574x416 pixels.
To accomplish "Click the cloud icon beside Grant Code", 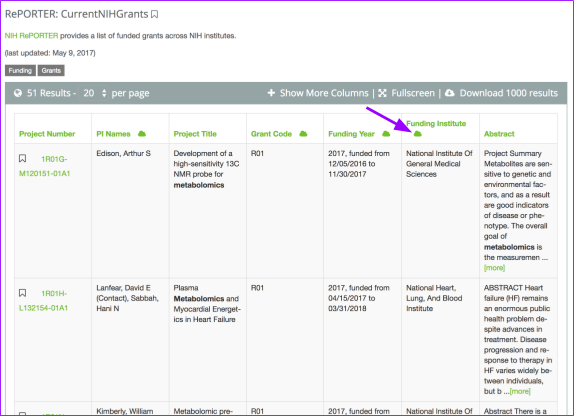I will 303,134.
